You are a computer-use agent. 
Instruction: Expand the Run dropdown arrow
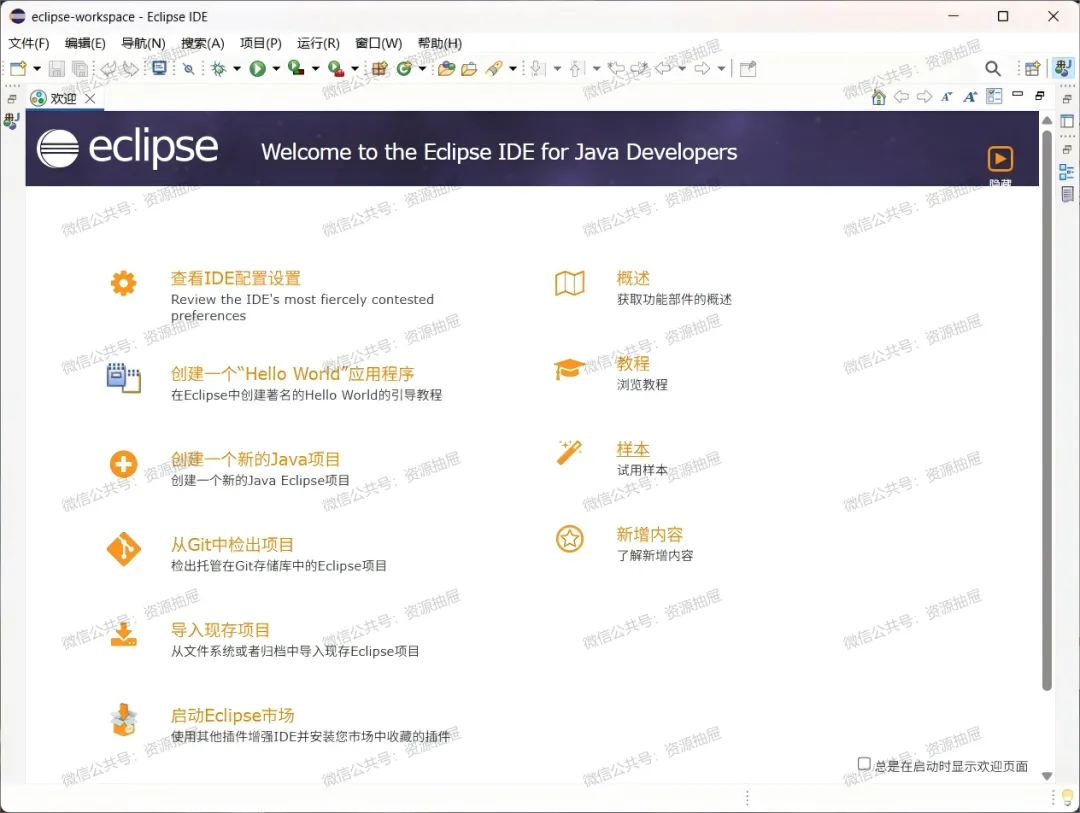coord(276,68)
